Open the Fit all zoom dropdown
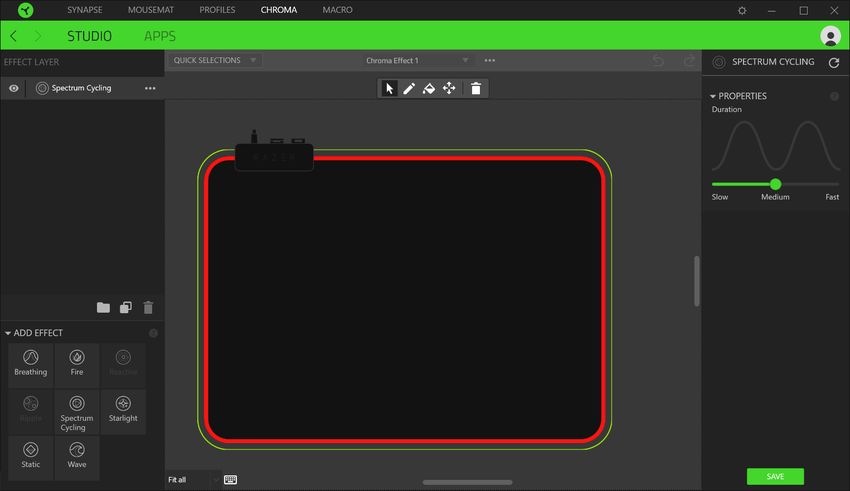The image size is (850, 491). tap(194, 480)
